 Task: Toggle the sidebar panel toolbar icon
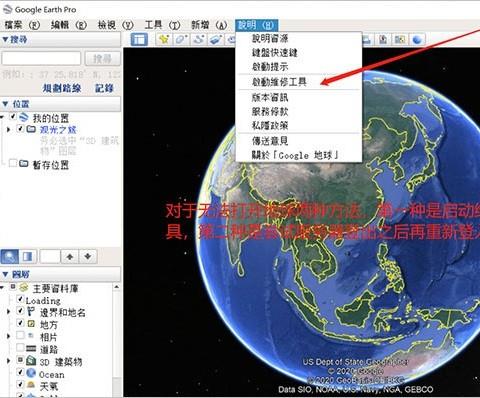click(139, 40)
